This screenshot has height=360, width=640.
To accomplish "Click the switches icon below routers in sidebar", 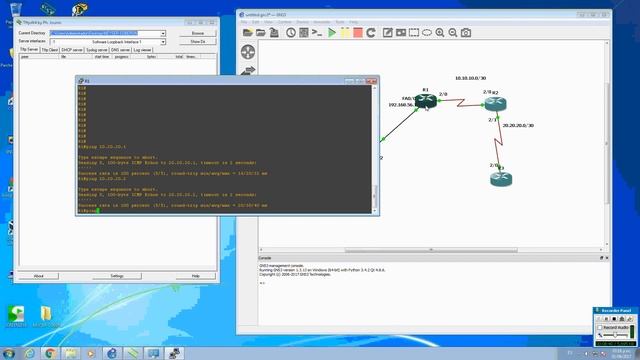I will (x=248, y=71).
